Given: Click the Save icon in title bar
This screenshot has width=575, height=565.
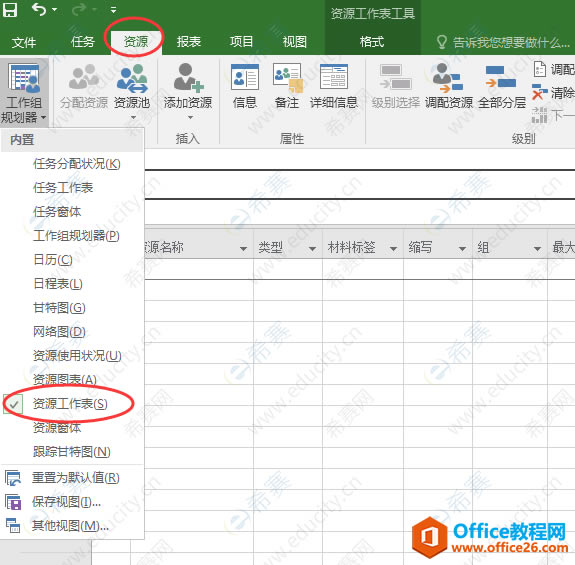Looking at the screenshot, I should click(10, 9).
